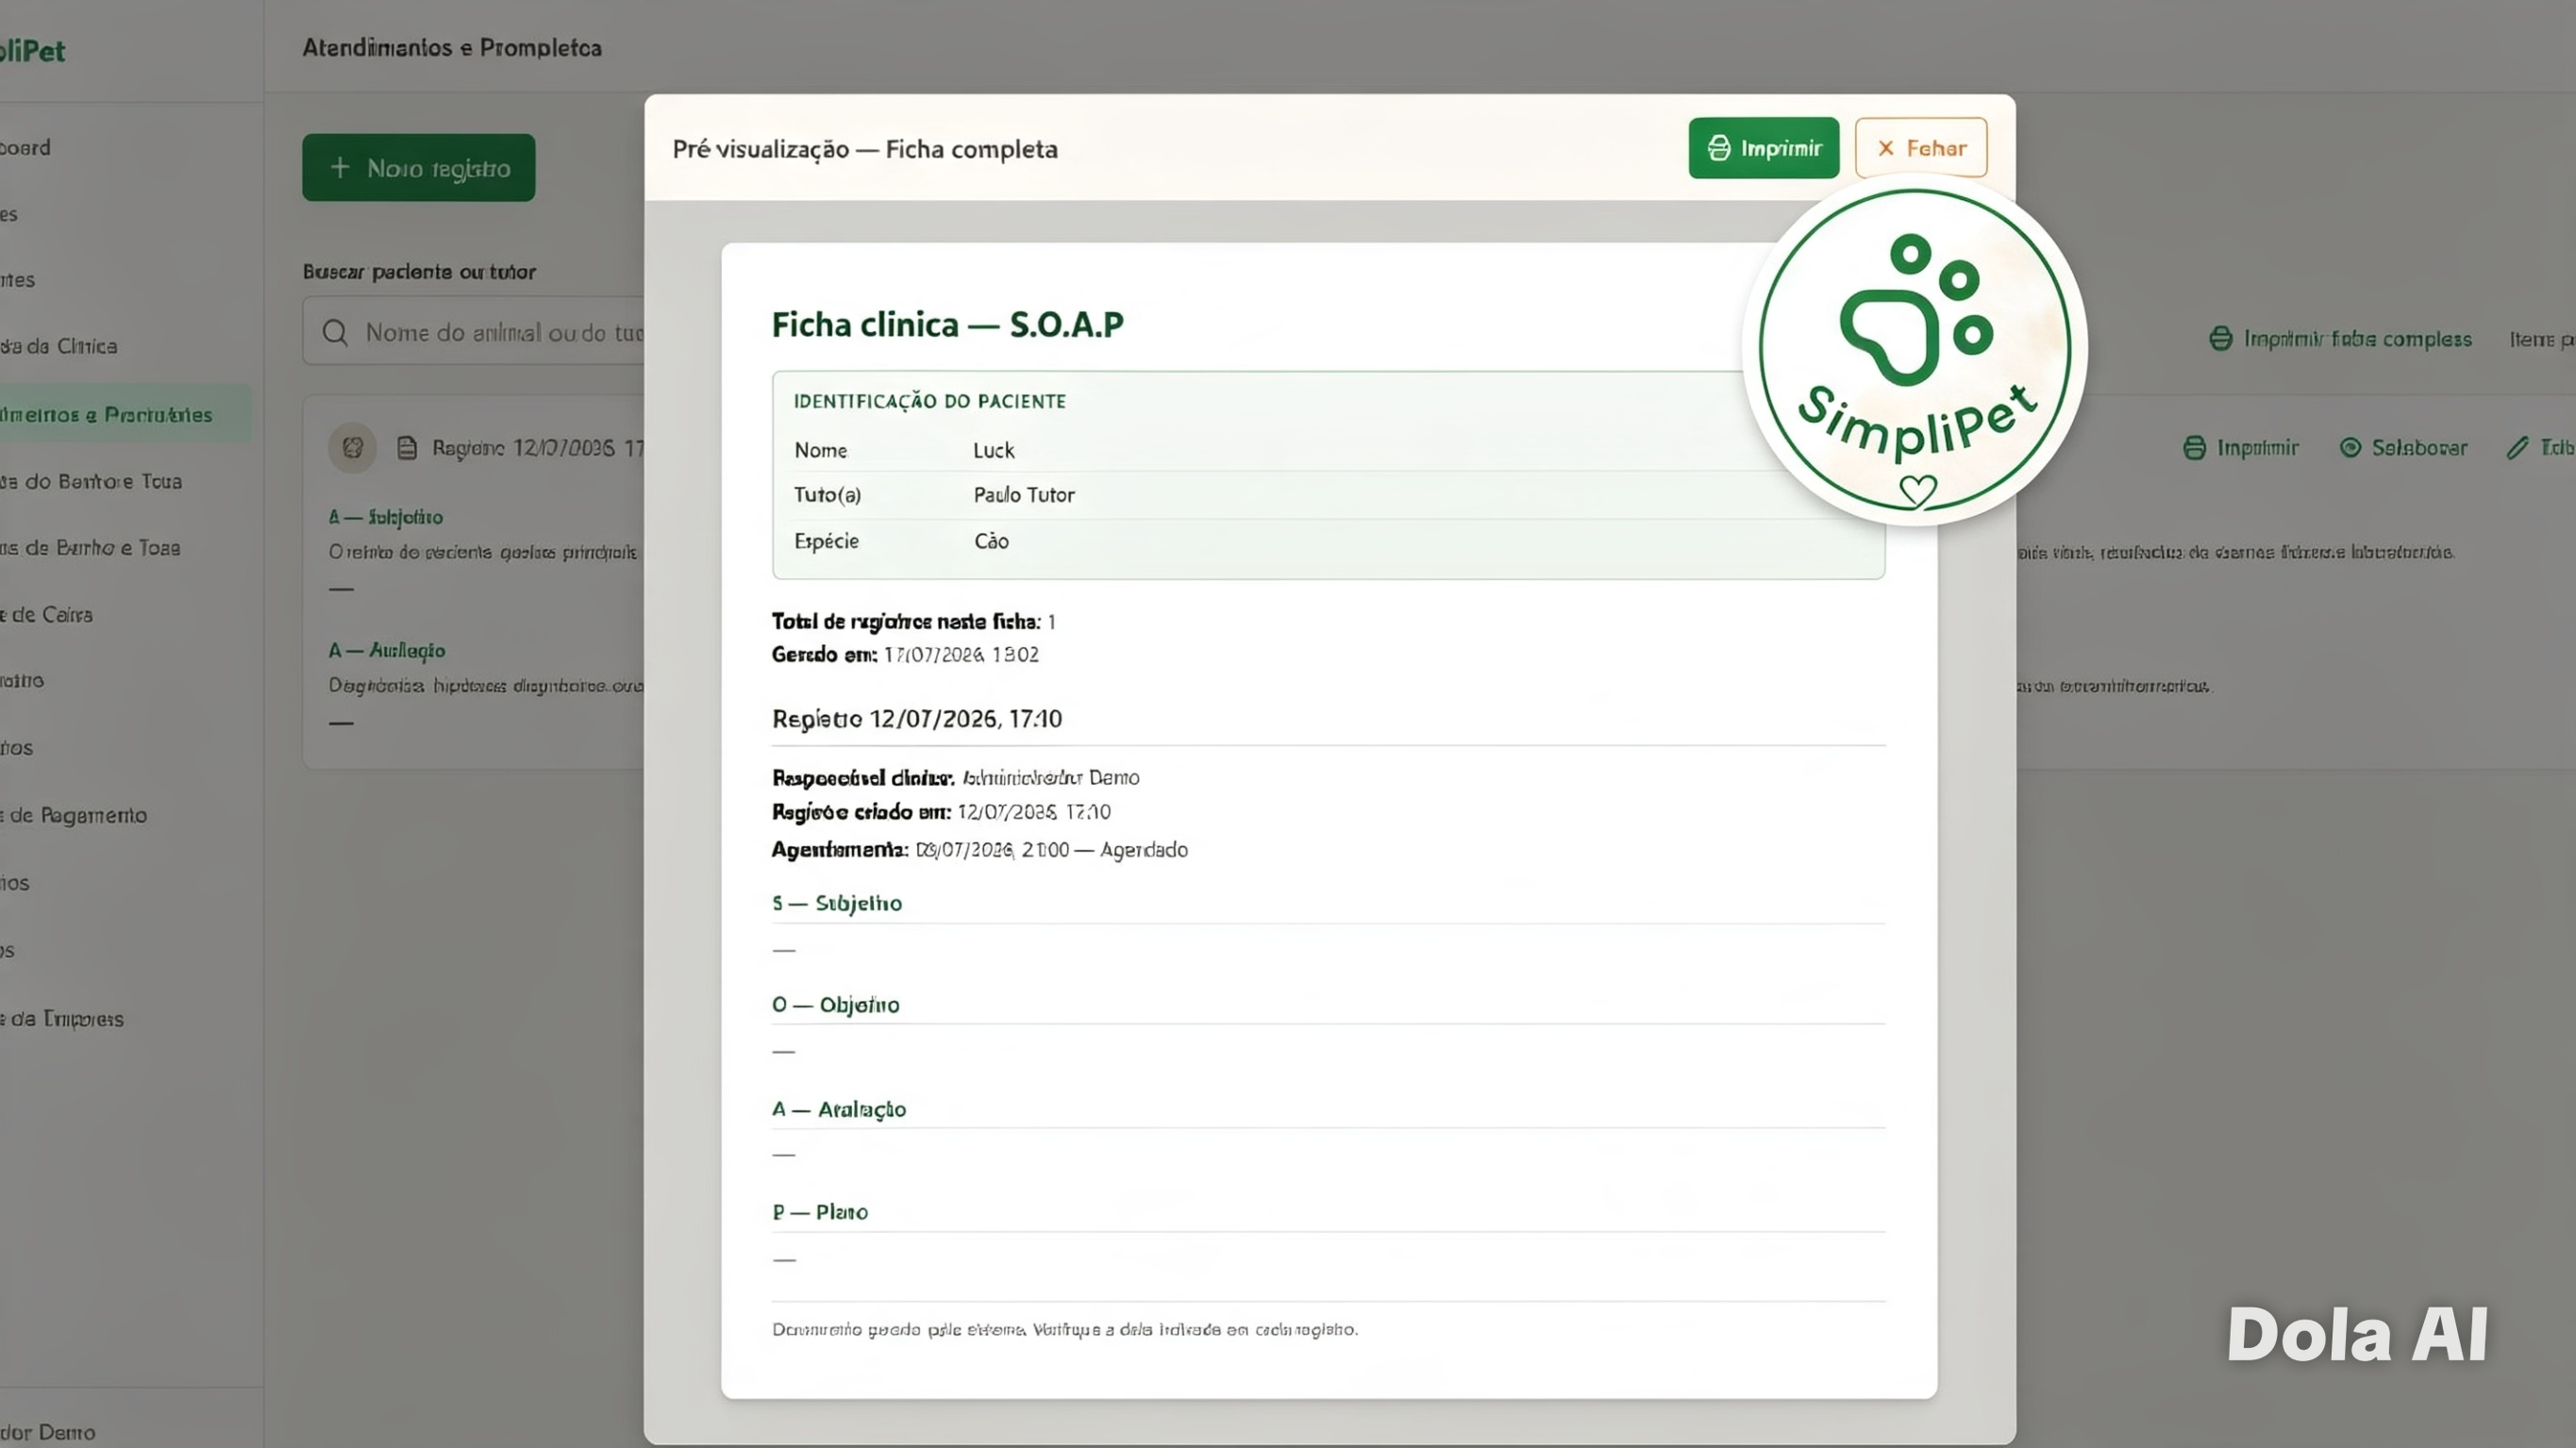Click printer icon of record card Imprimir
This screenshot has height=1448, width=2576.
(x=2194, y=448)
